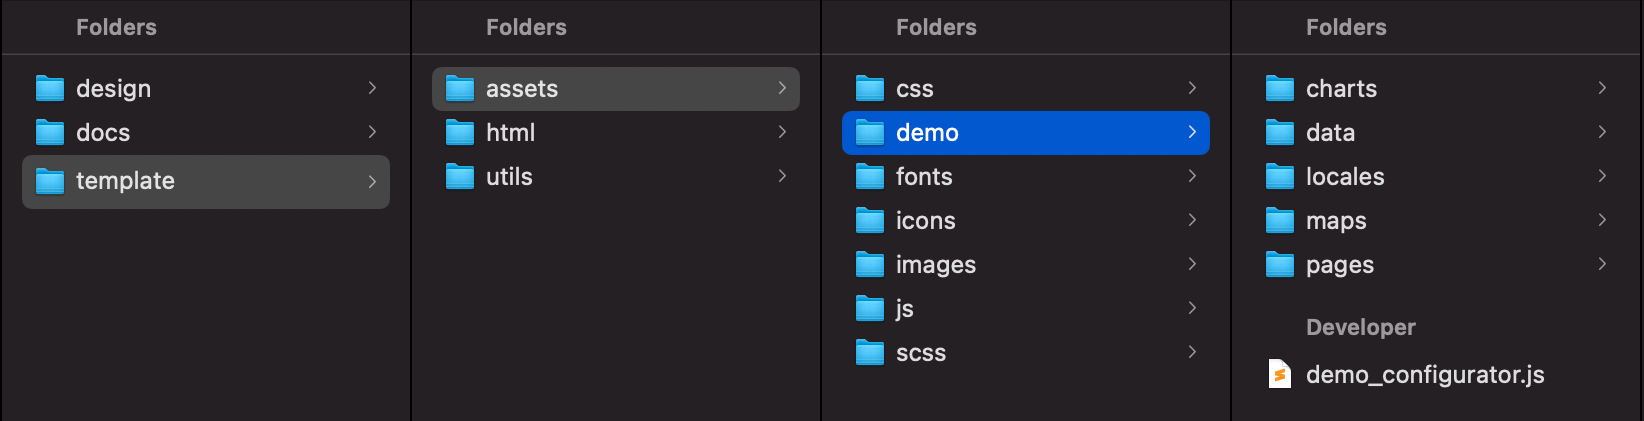Open the scss folder
The height and width of the screenshot is (421, 1644).
(x=920, y=353)
